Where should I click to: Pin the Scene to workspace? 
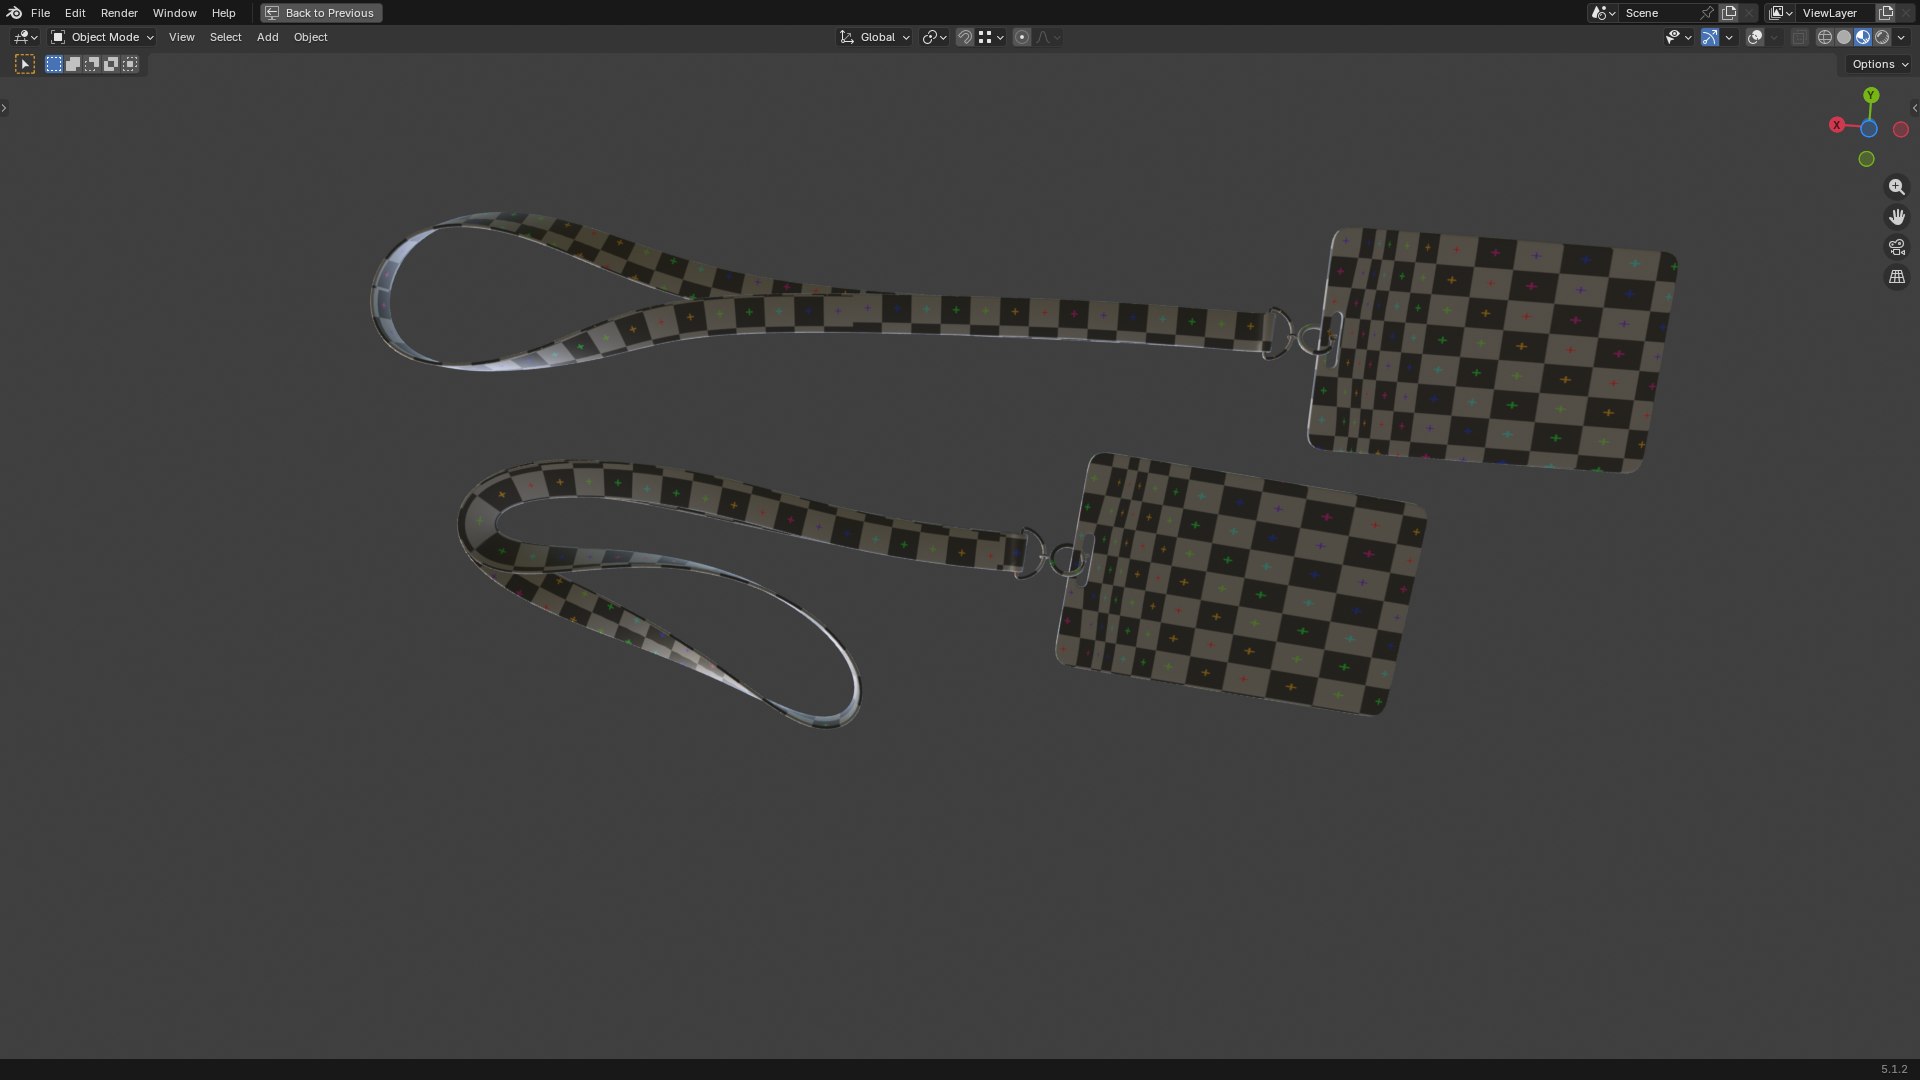click(x=1707, y=13)
